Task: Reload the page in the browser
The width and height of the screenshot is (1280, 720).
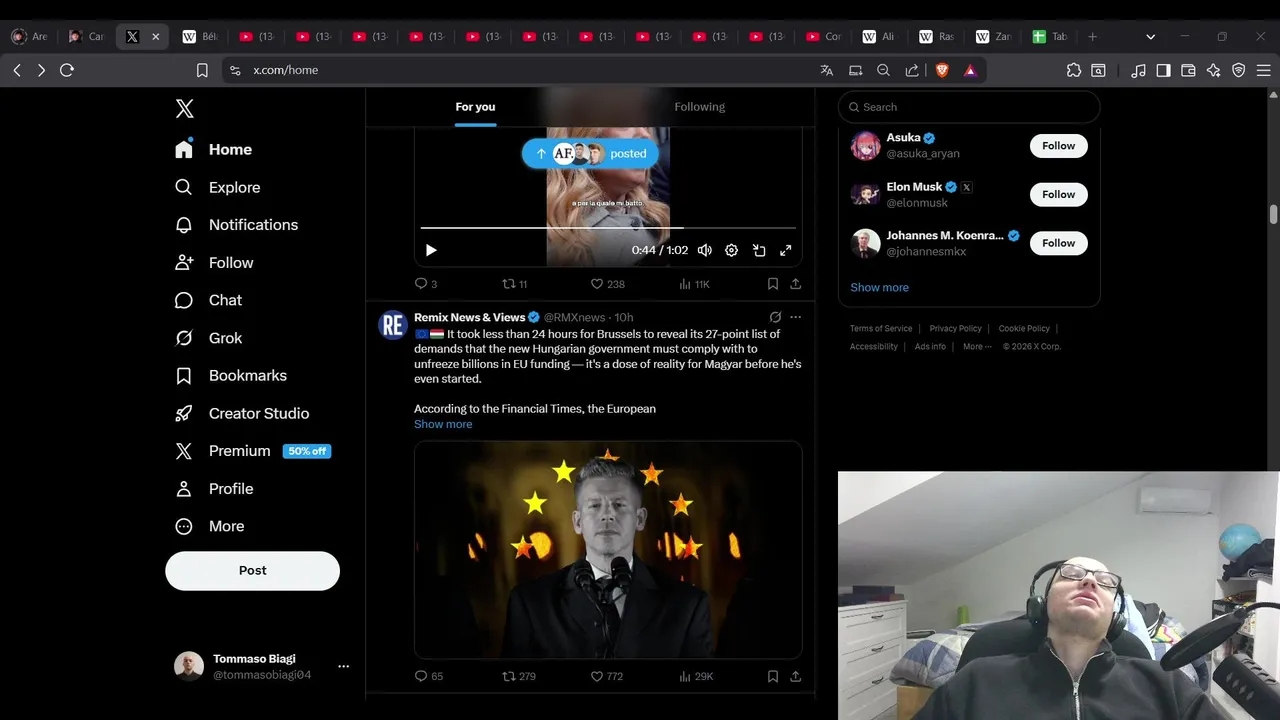Action: 67,70
